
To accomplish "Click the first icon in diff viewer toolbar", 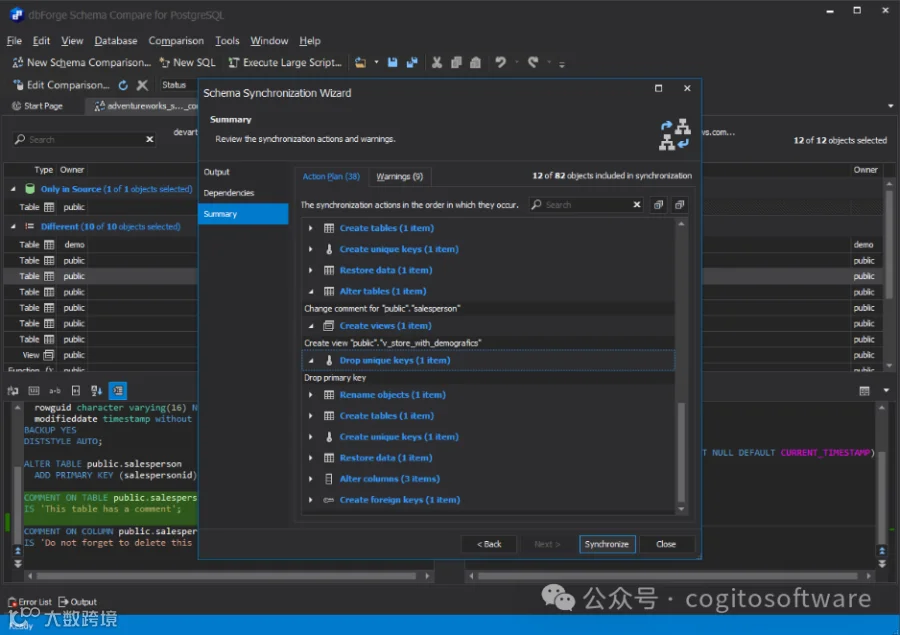I will click(13, 391).
